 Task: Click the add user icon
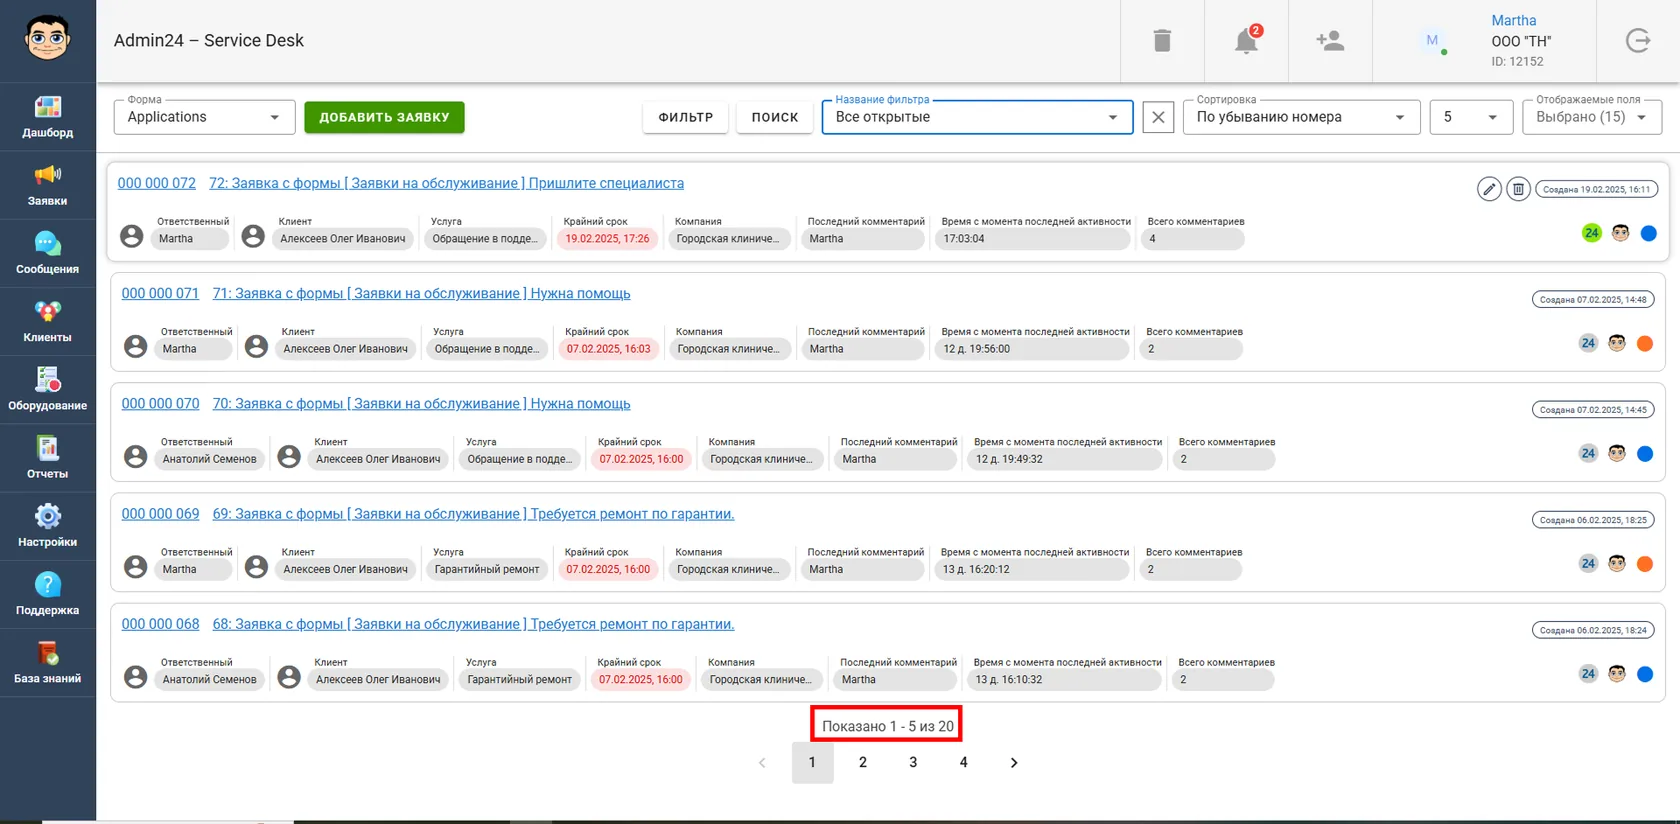tap(1330, 41)
